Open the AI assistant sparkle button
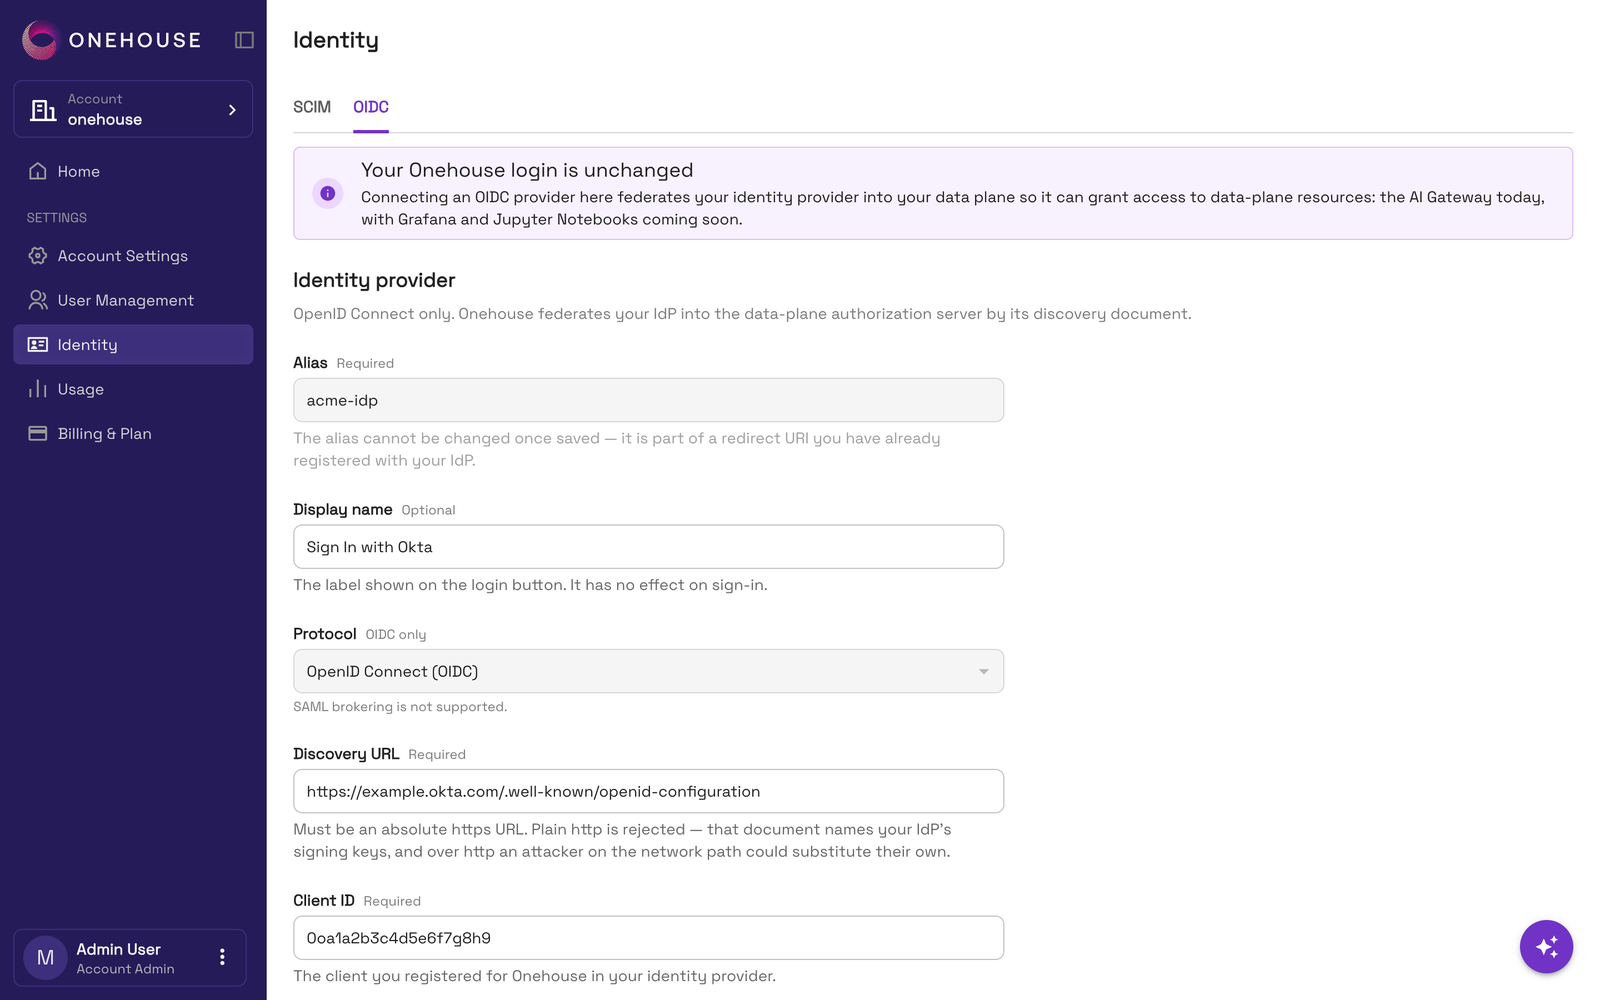Screen dimensions: 1600x1000 [x=1546, y=946]
